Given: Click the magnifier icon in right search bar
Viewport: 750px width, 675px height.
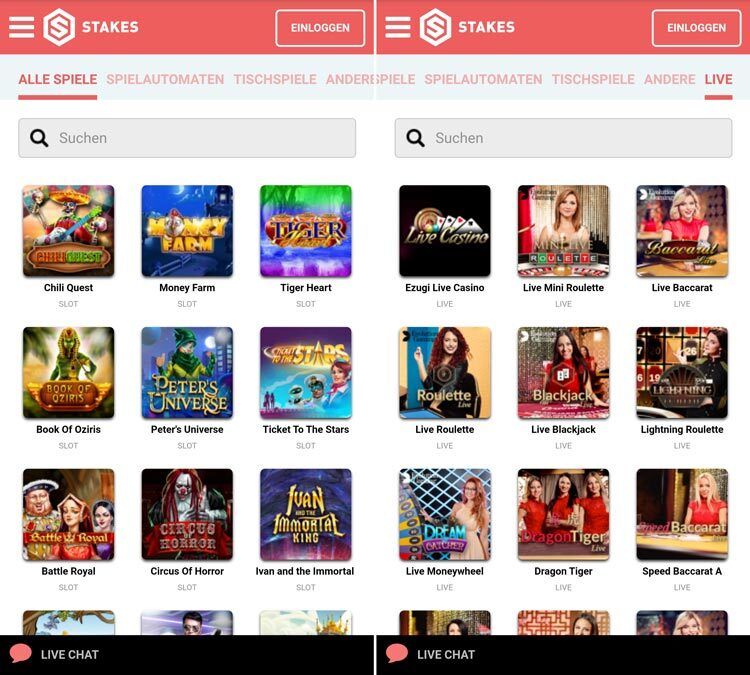Looking at the screenshot, I should click(x=416, y=138).
